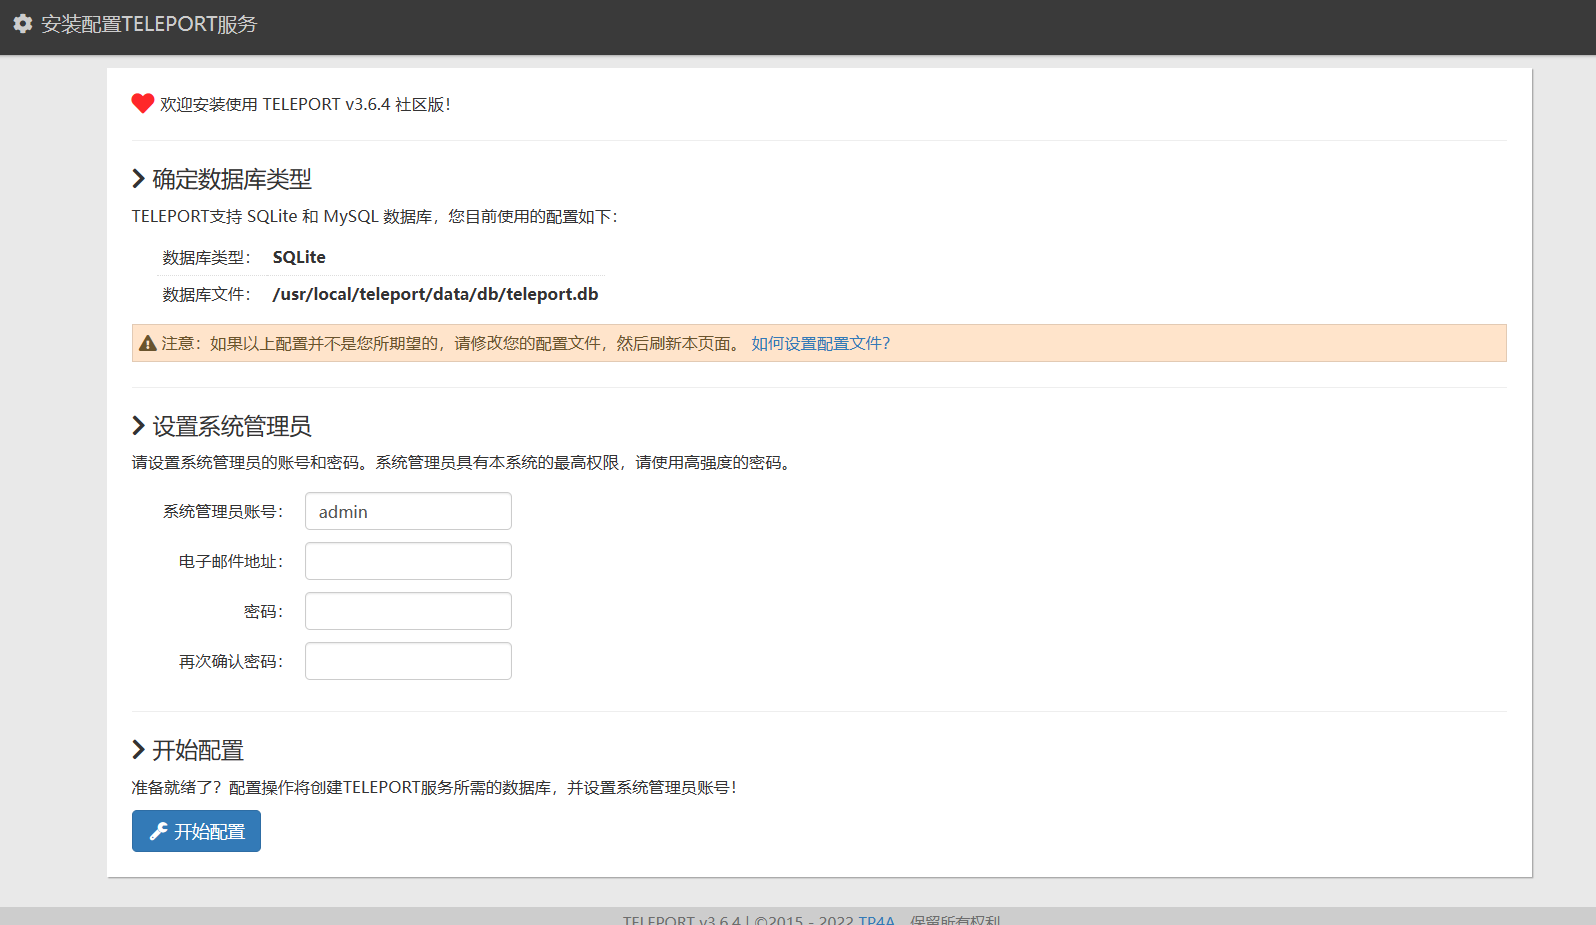Open the TP4A link in footer
The height and width of the screenshot is (925, 1596).
click(876, 920)
